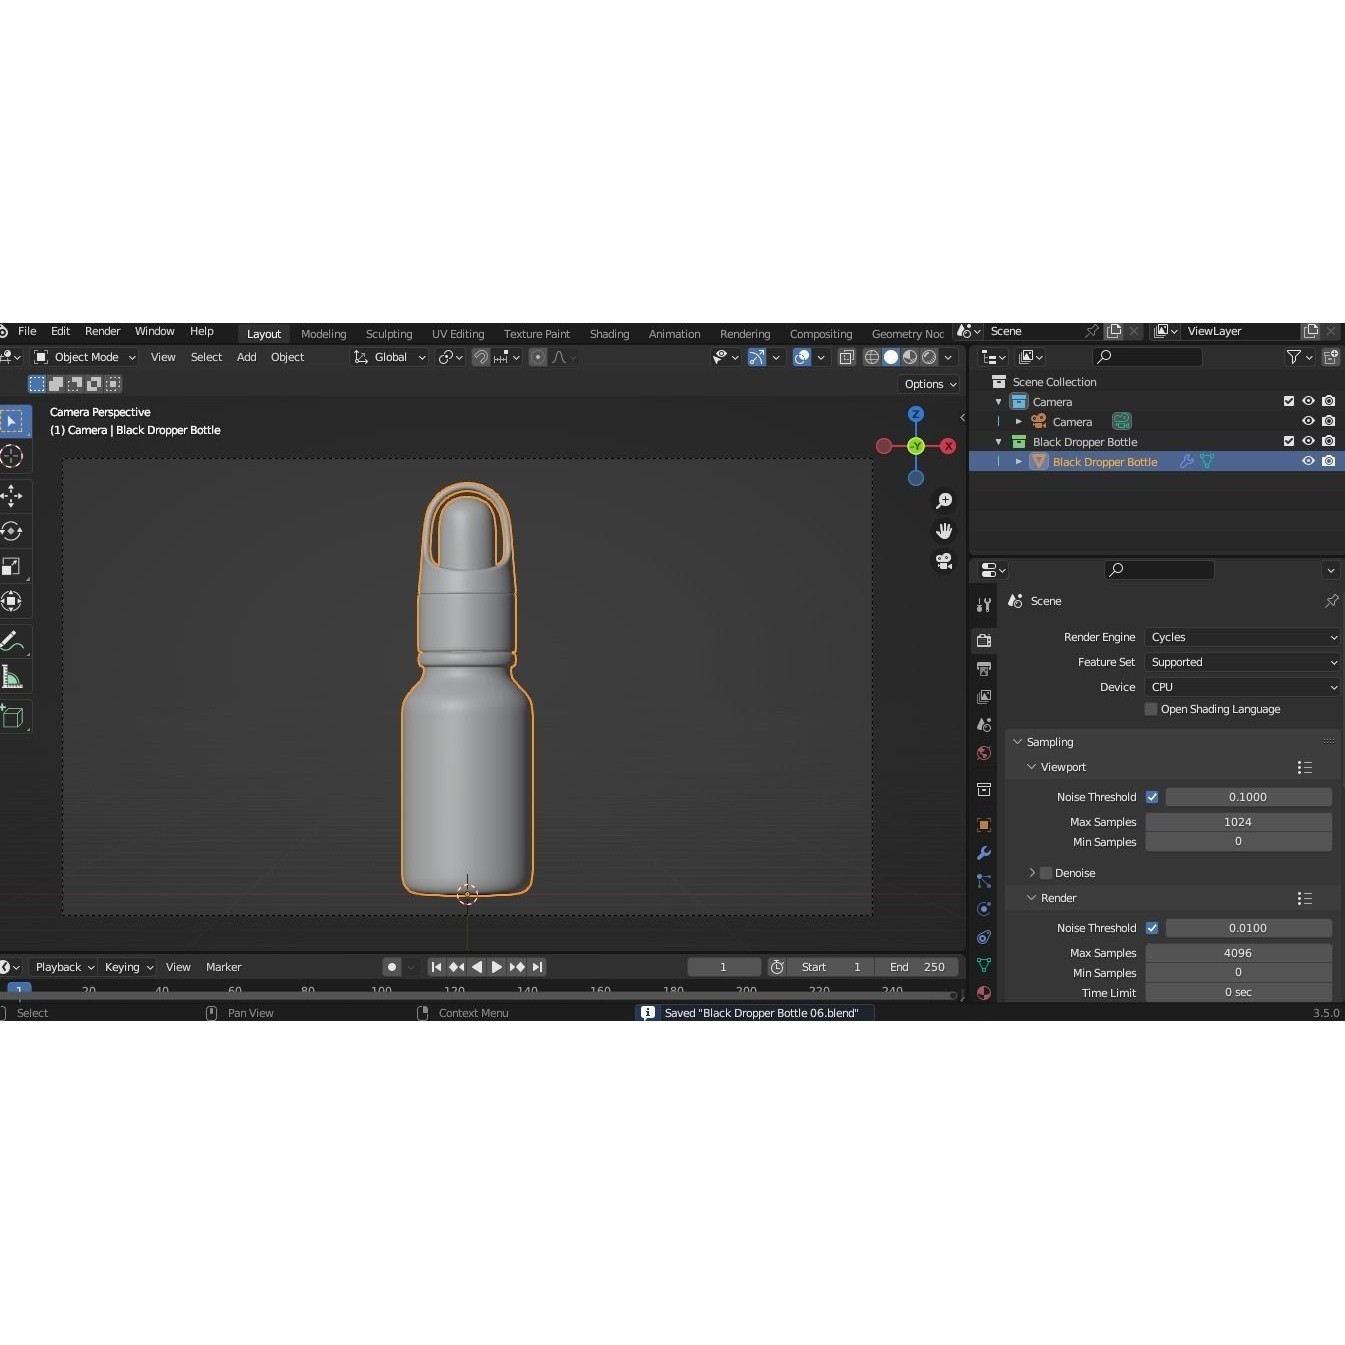Switch to the Output properties tab
The height and width of the screenshot is (1345, 1345).
983,668
